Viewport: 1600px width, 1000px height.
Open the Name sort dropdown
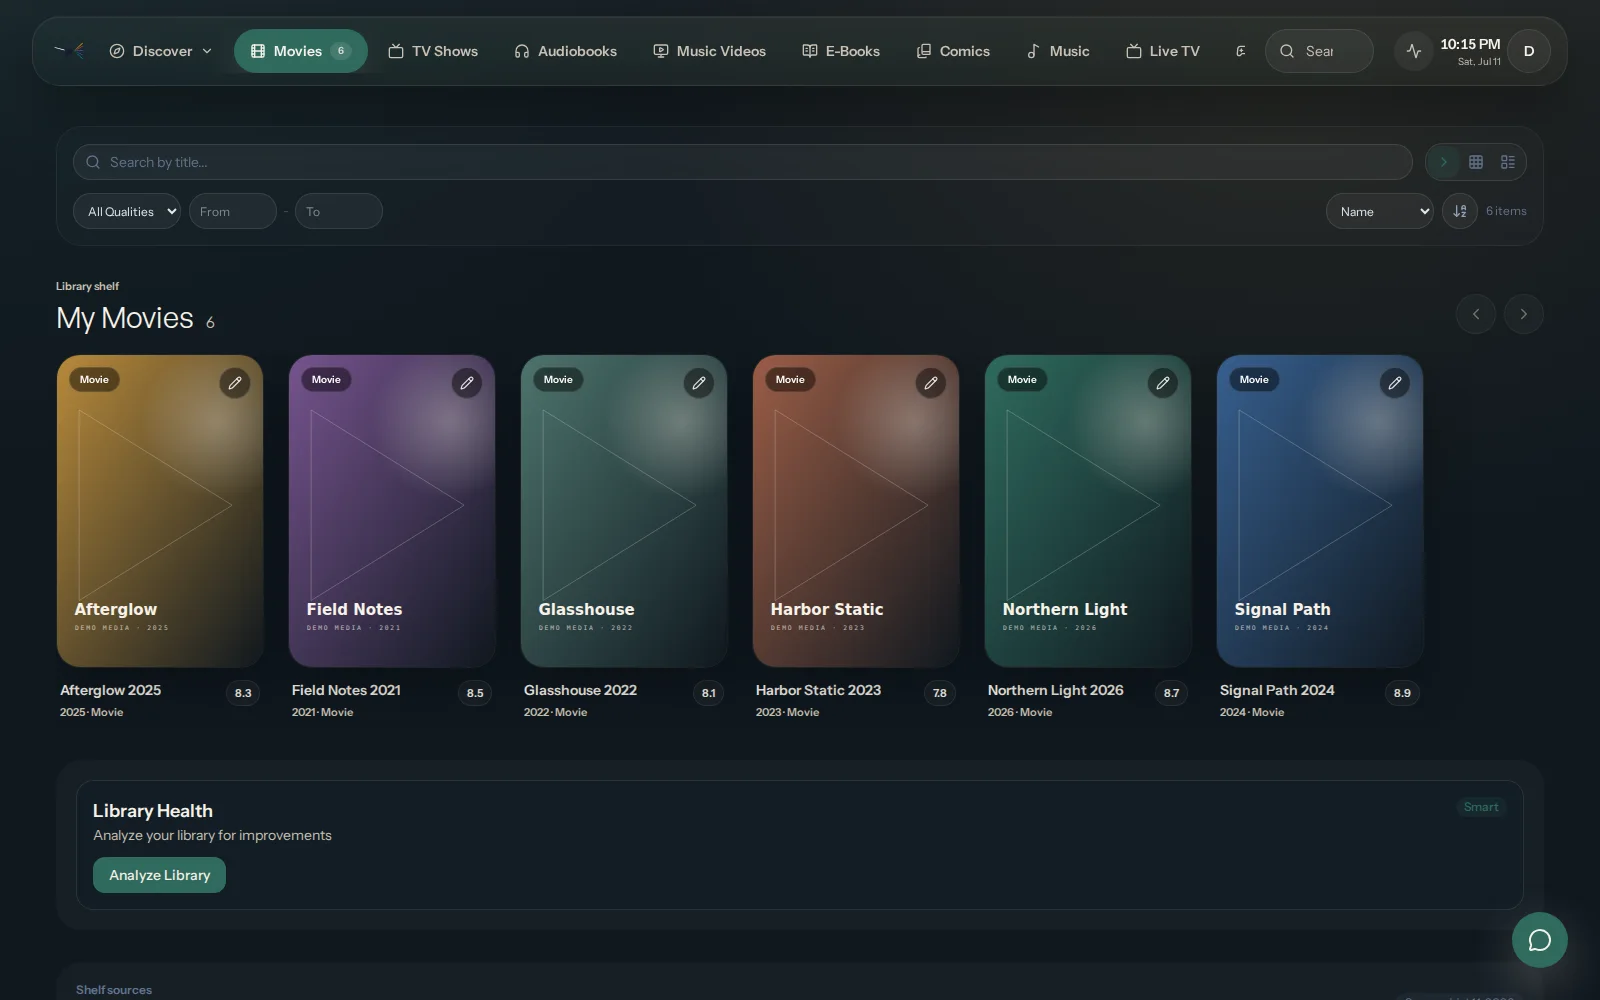pyautogui.click(x=1380, y=211)
